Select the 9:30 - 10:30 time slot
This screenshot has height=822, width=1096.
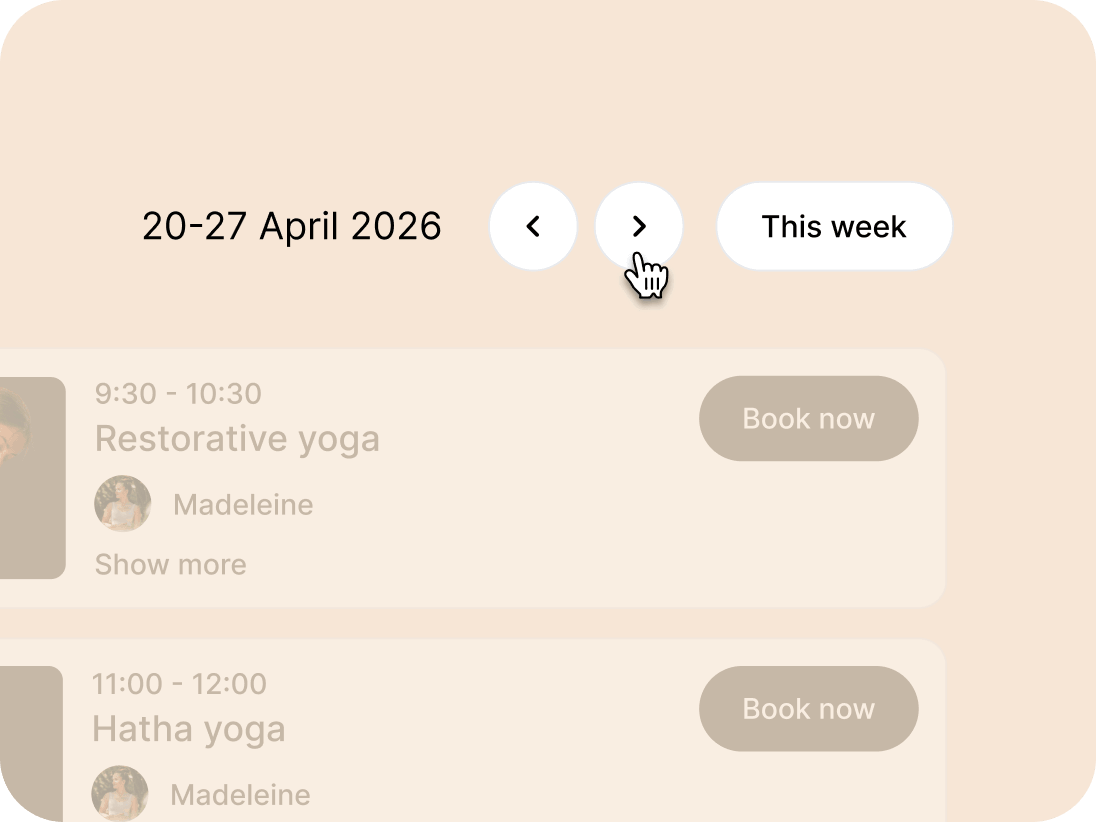[178, 394]
